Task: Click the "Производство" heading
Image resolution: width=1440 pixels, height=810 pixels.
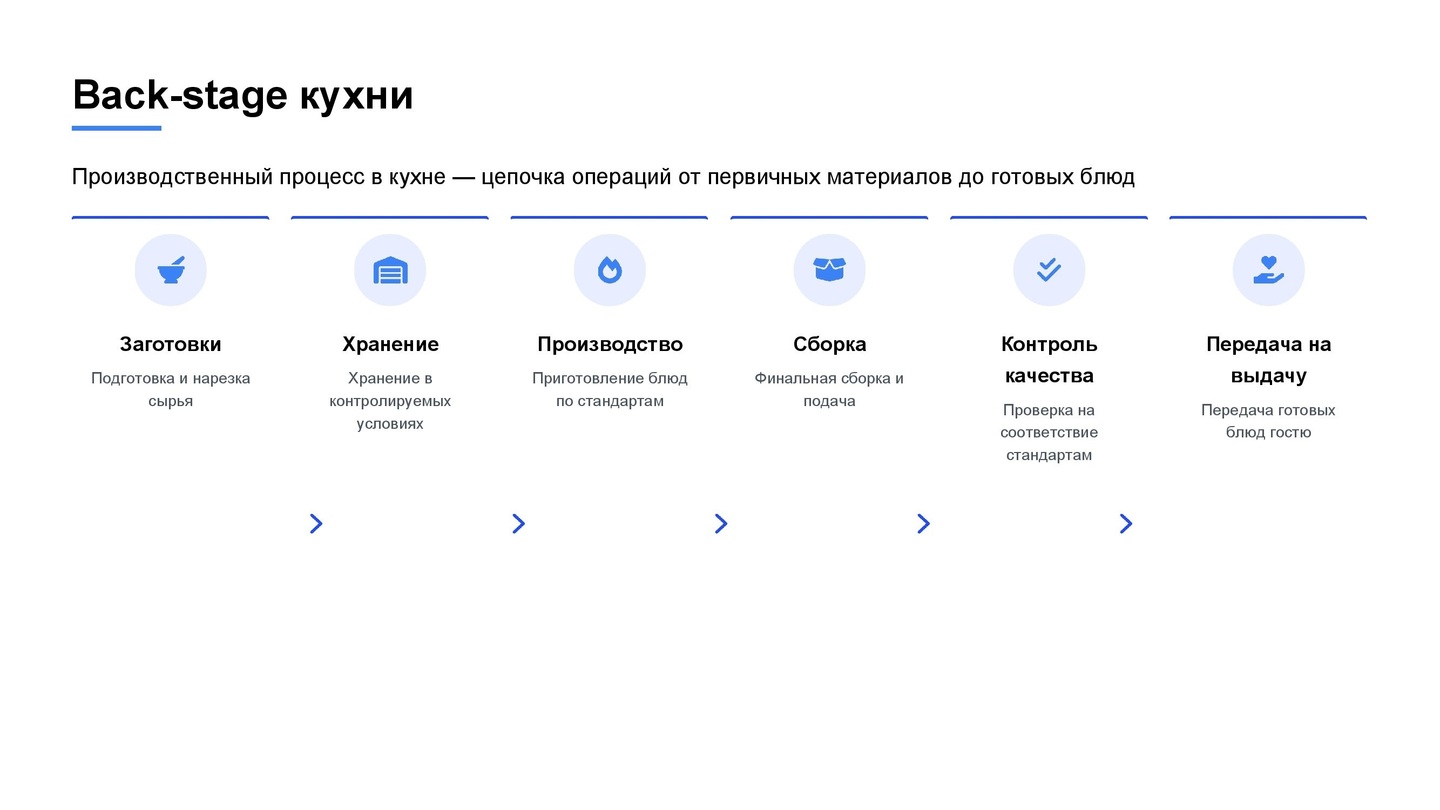Action: click(610, 344)
